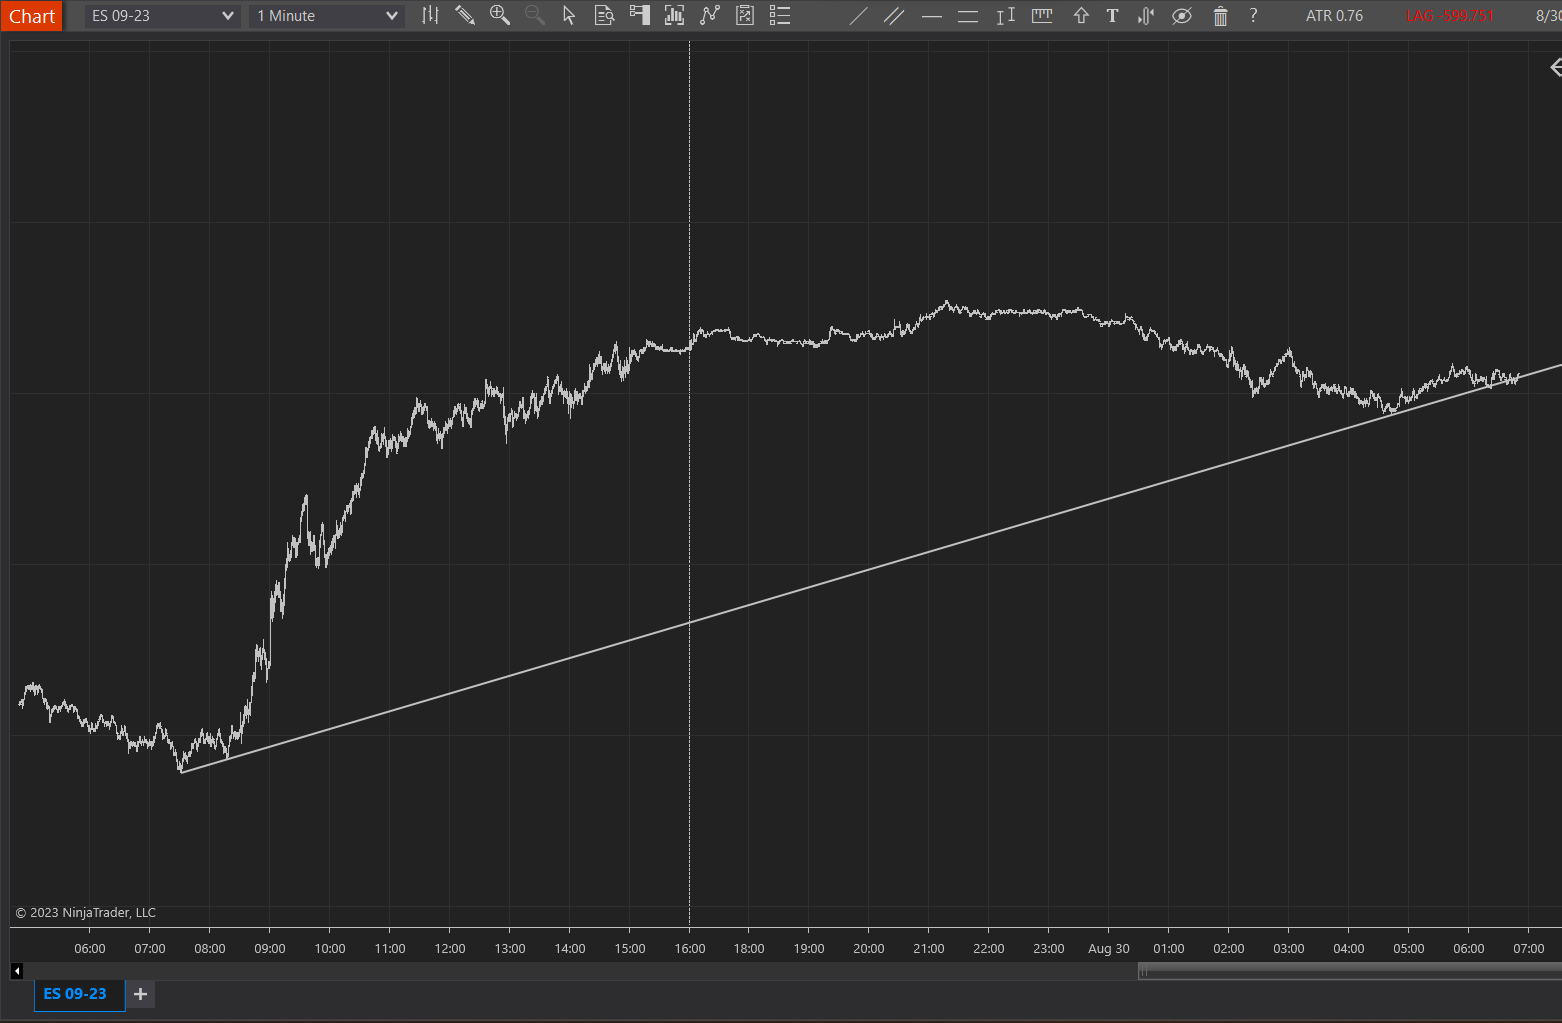Open the data box icon
Viewport: 1562px width, 1023px height.
coord(604,16)
